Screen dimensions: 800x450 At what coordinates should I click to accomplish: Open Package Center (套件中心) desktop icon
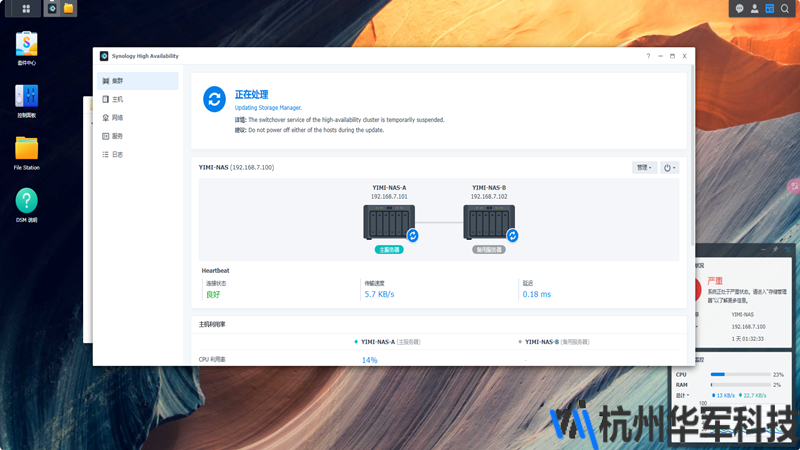pyautogui.click(x=26, y=44)
